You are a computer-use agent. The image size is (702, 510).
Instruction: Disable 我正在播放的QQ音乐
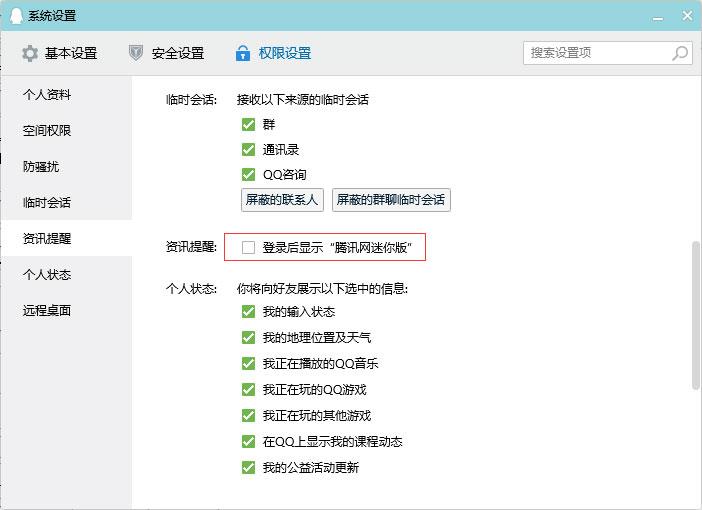(248, 364)
